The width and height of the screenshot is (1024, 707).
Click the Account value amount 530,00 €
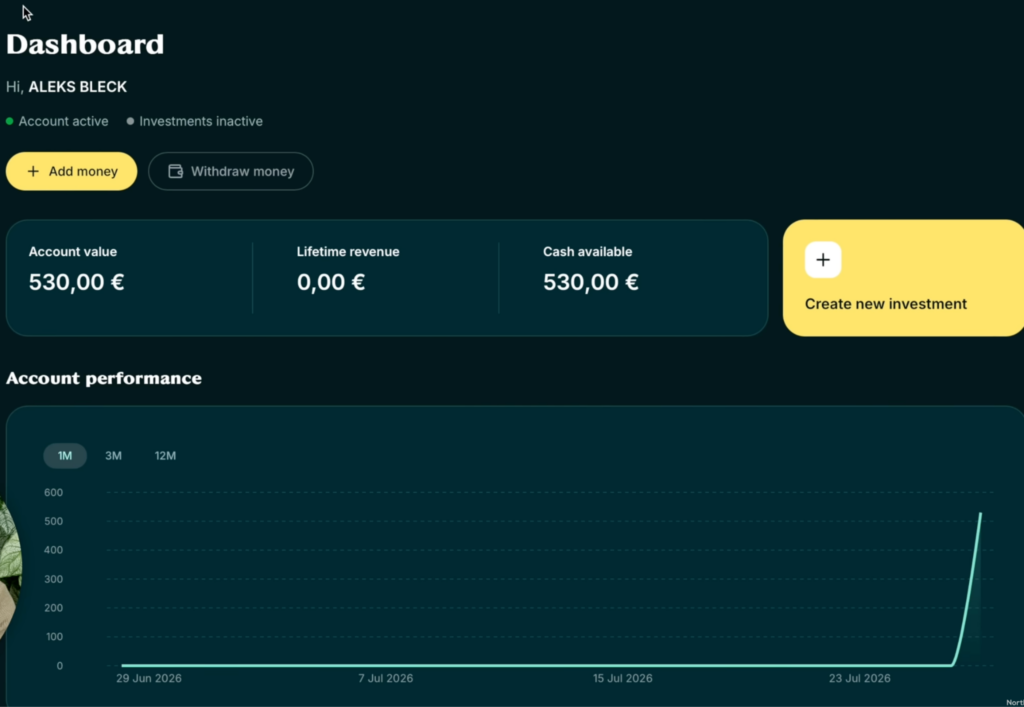(76, 282)
